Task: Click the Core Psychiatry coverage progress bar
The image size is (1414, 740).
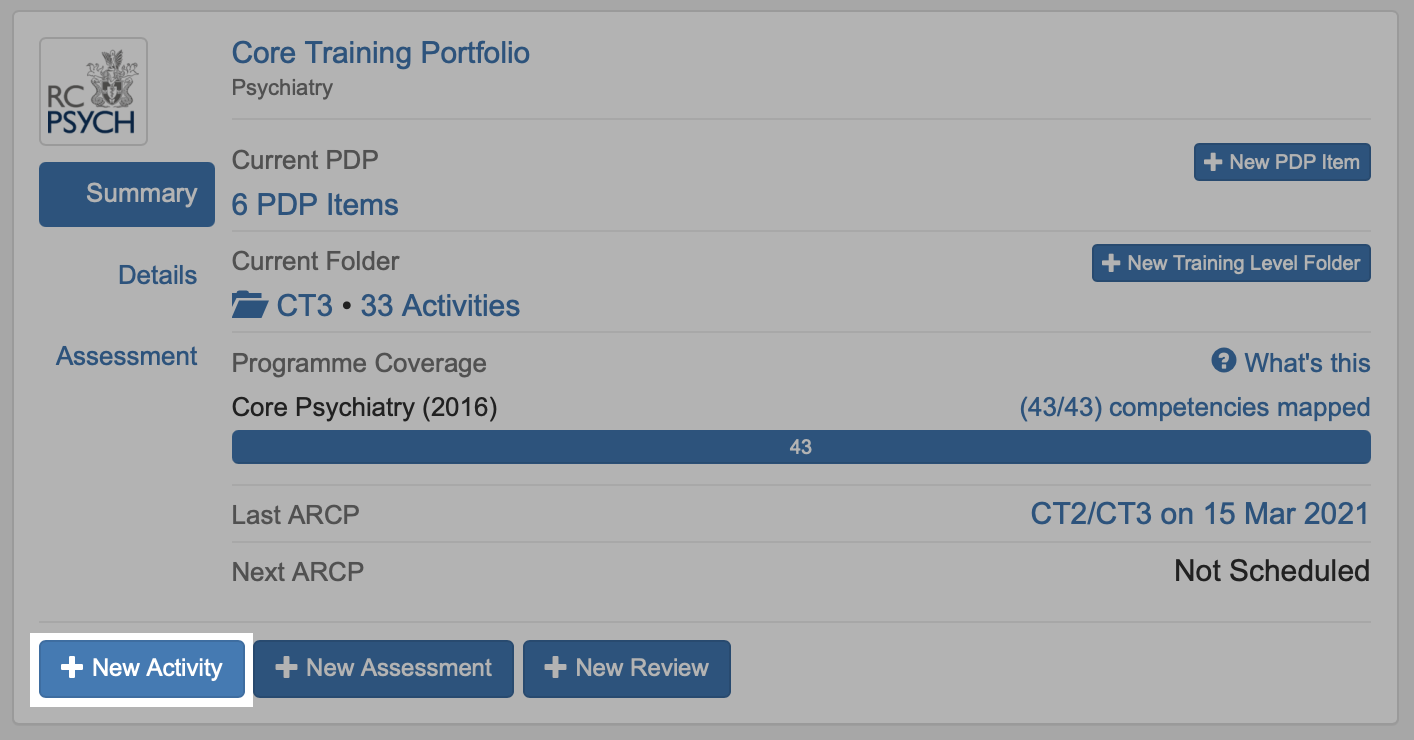Action: pyautogui.click(x=800, y=447)
